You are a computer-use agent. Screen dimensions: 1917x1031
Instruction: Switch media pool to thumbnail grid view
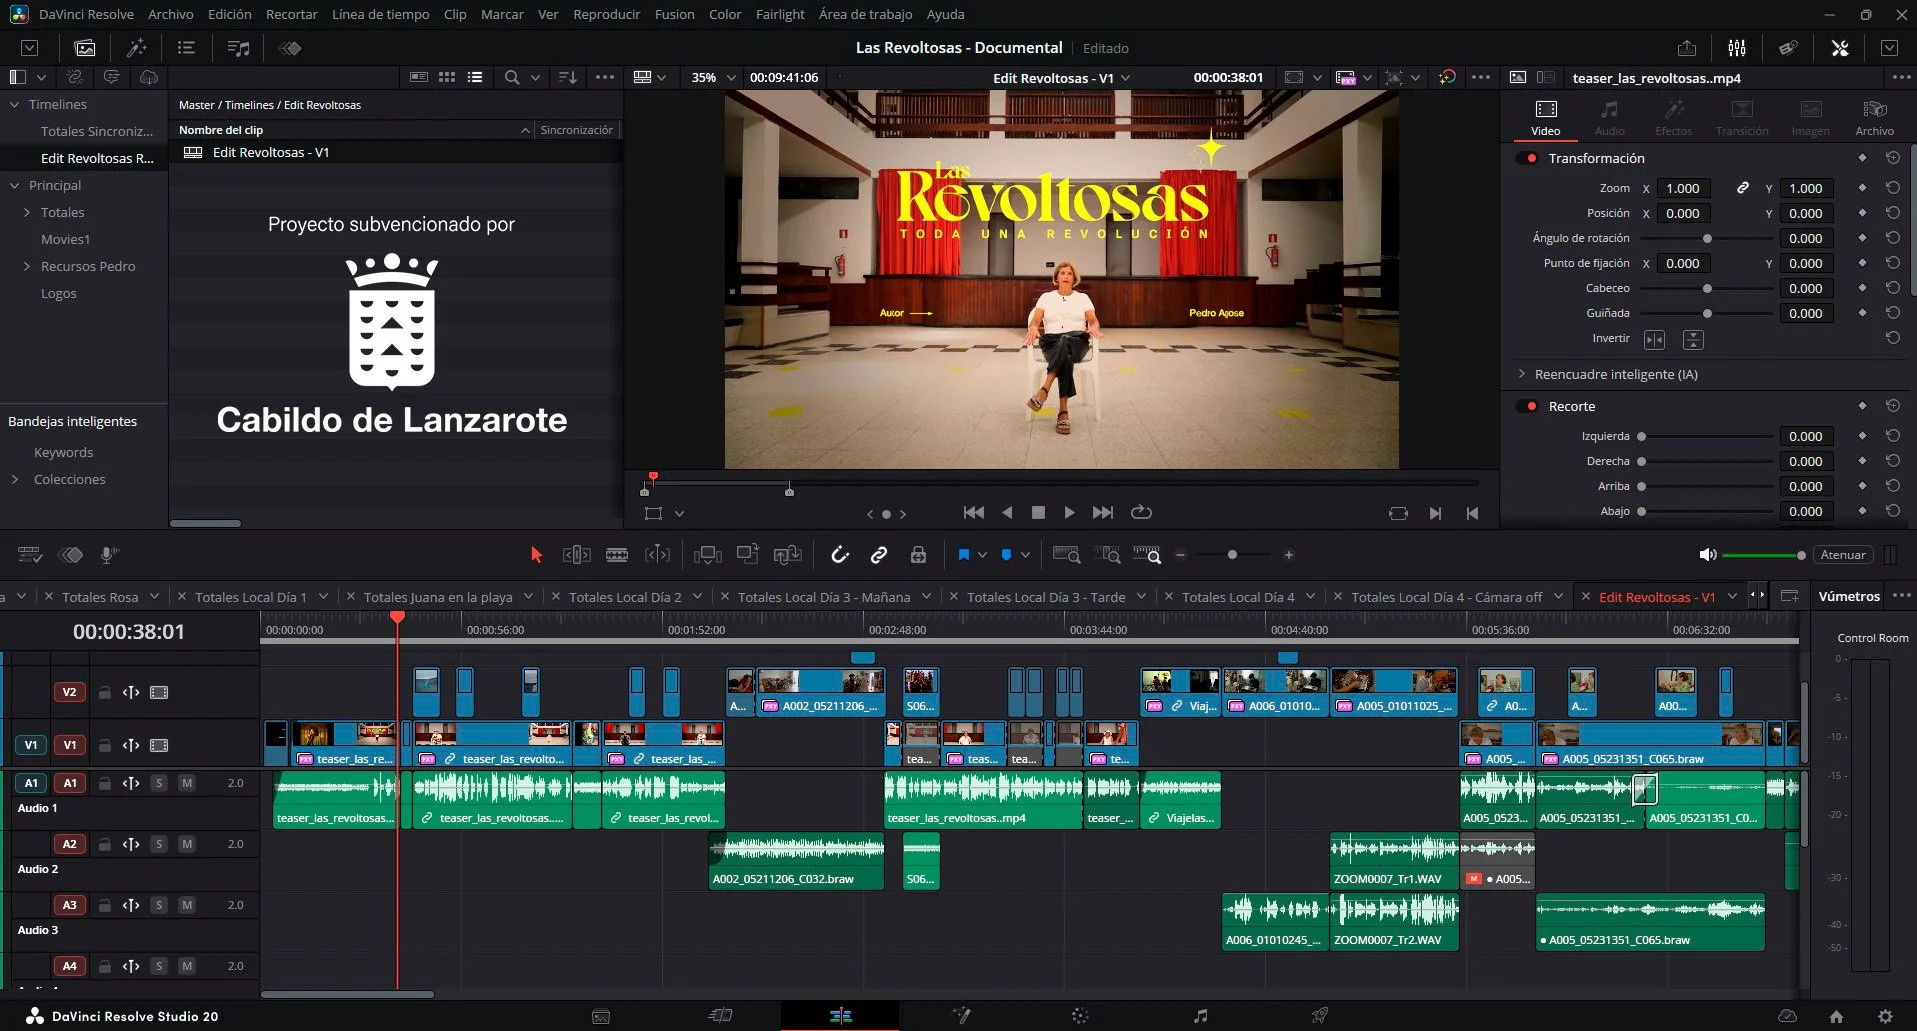click(x=447, y=77)
